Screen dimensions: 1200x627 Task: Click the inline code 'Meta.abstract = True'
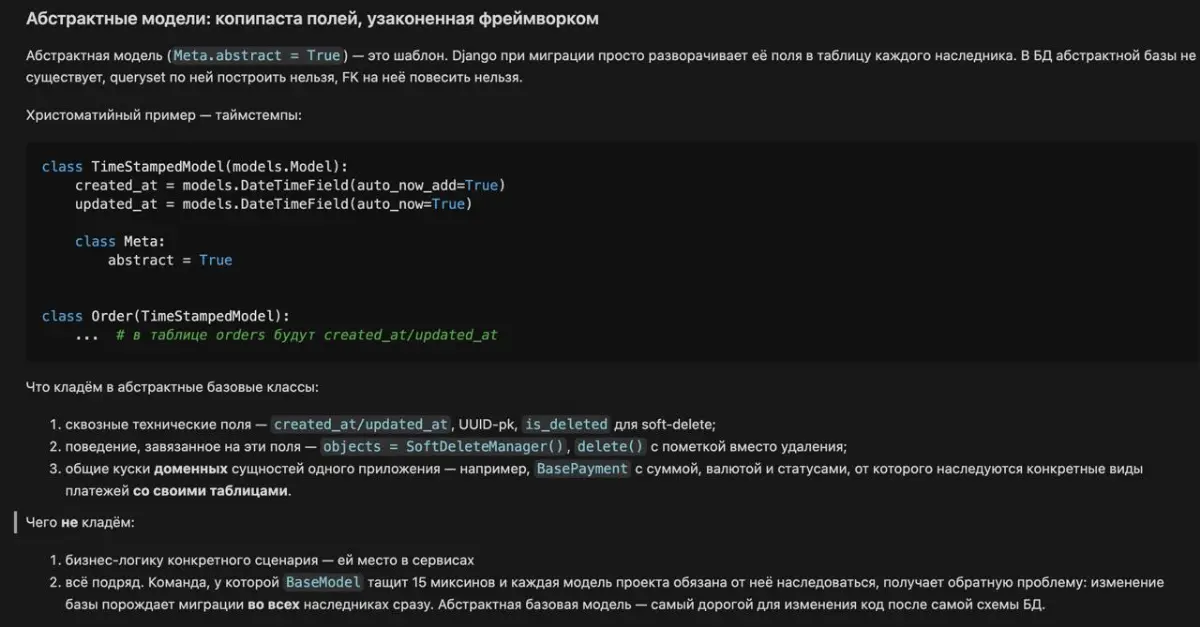click(x=258, y=56)
